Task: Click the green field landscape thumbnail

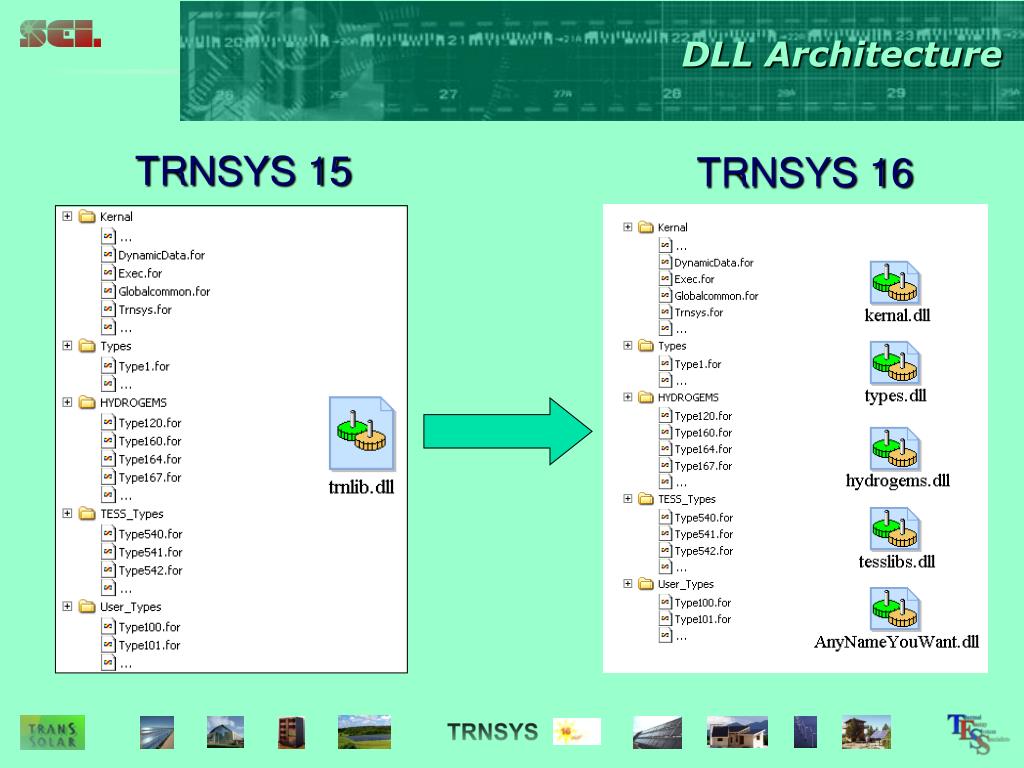Action: [x=364, y=732]
